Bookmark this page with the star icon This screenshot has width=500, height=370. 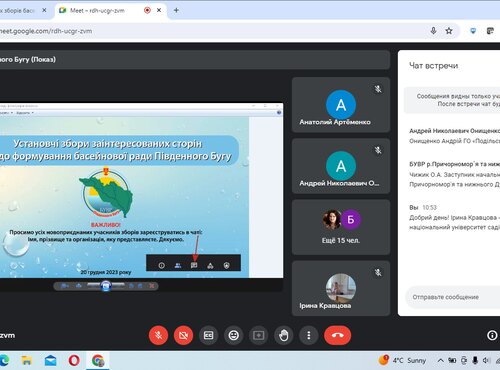coord(449,31)
